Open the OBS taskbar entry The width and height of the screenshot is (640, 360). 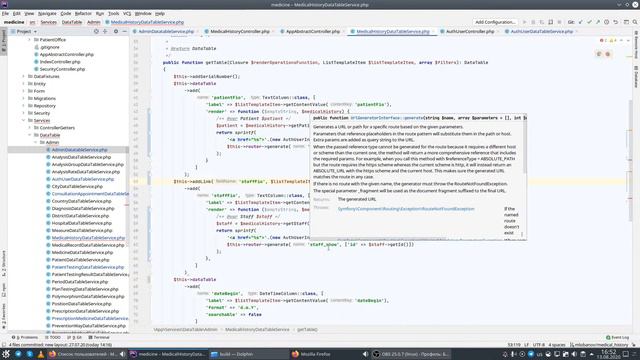[x=411, y=354]
